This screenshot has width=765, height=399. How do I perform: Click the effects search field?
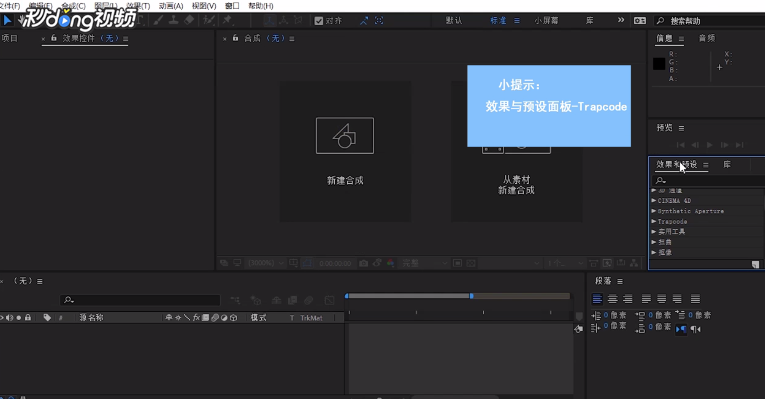click(x=710, y=180)
